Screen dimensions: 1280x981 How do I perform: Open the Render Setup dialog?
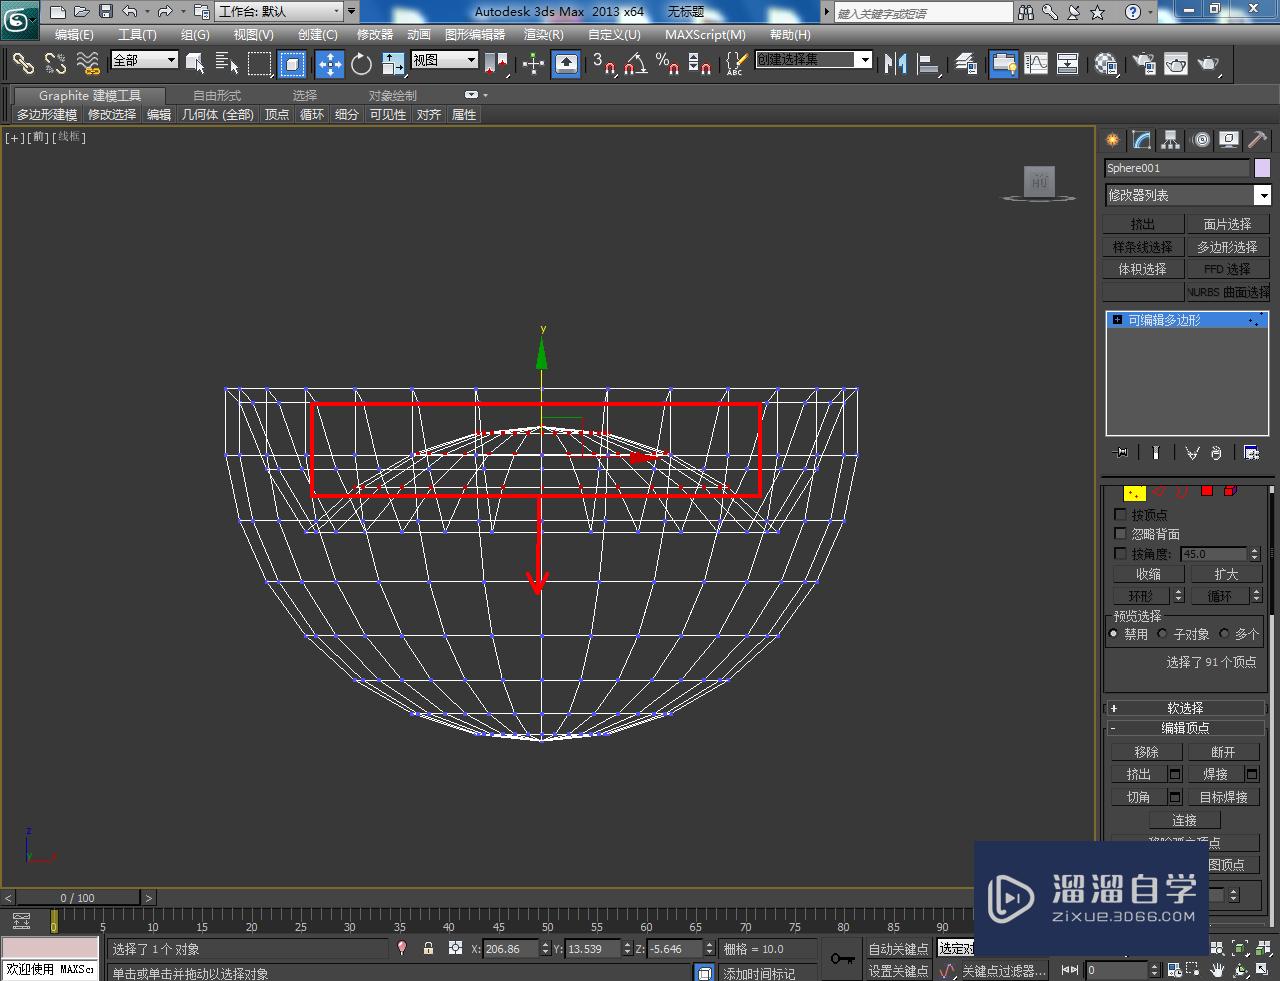click(x=1144, y=64)
